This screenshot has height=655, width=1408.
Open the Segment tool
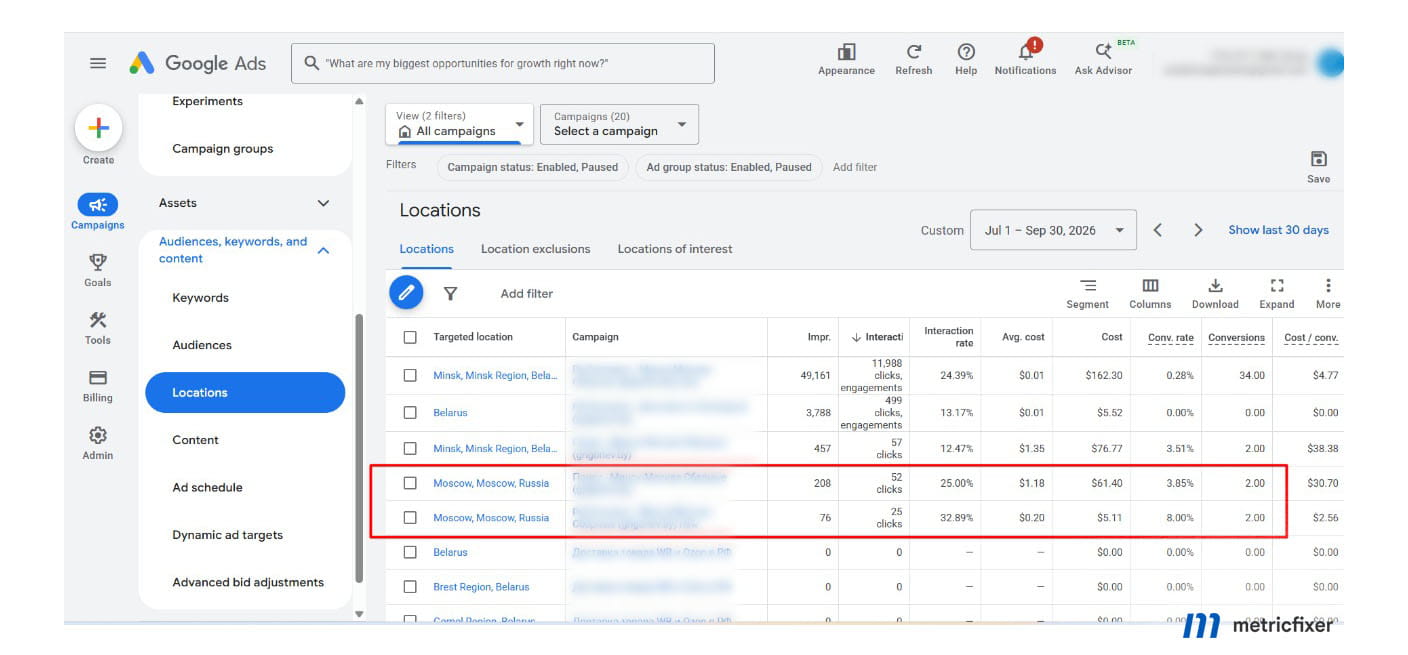point(1087,294)
